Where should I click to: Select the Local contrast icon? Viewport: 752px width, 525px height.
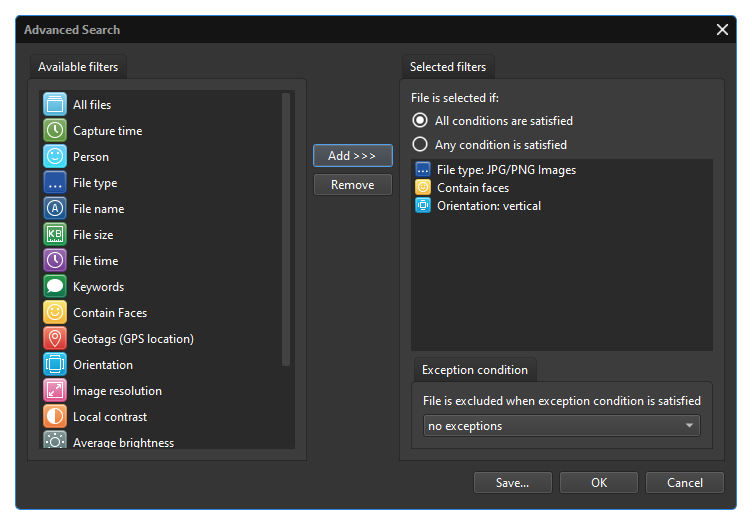pyautogui.click(x=55, y=417)
